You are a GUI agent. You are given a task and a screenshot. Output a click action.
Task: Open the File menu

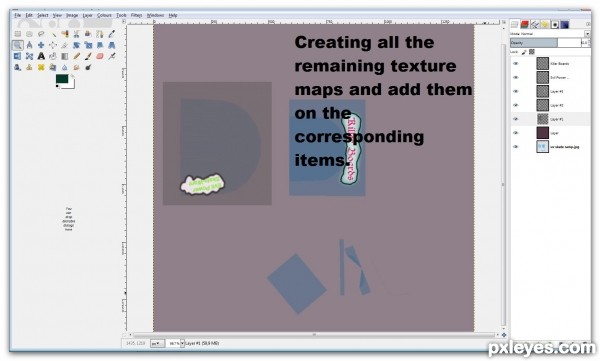pyautogui.click(x=18, y=15)
